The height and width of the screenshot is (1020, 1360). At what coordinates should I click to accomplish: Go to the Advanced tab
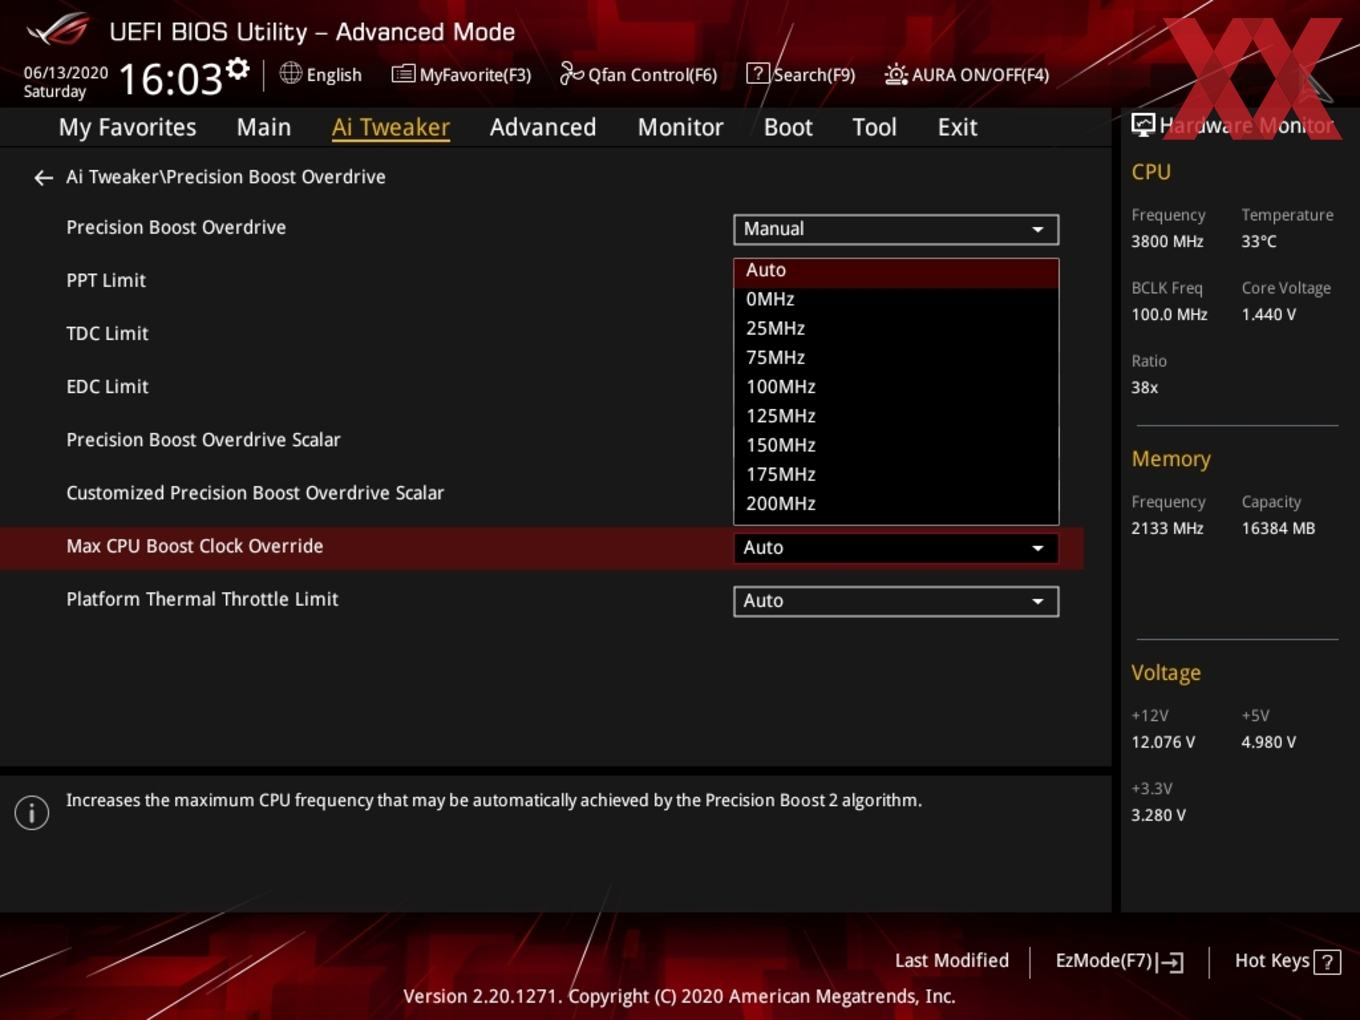pyautogui.click(x=543, y=127)
